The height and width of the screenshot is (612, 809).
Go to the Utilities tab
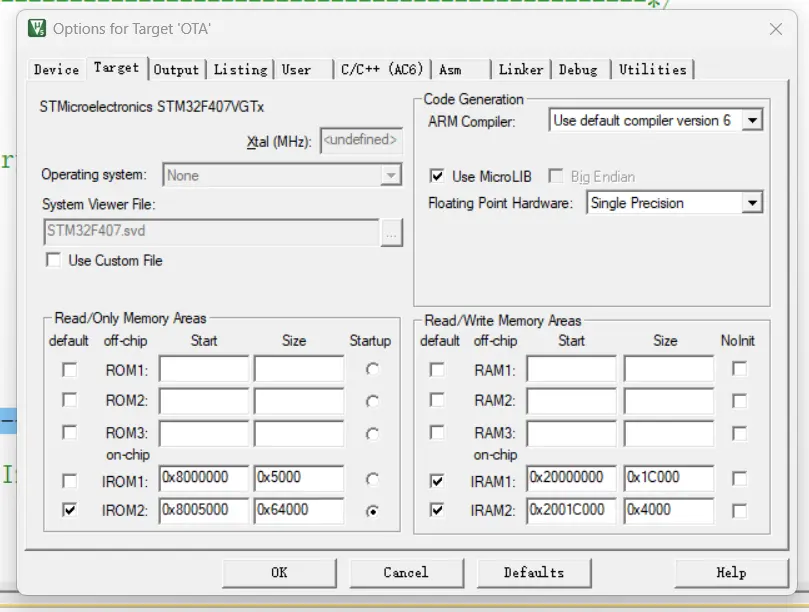click(x=653, y=69)
